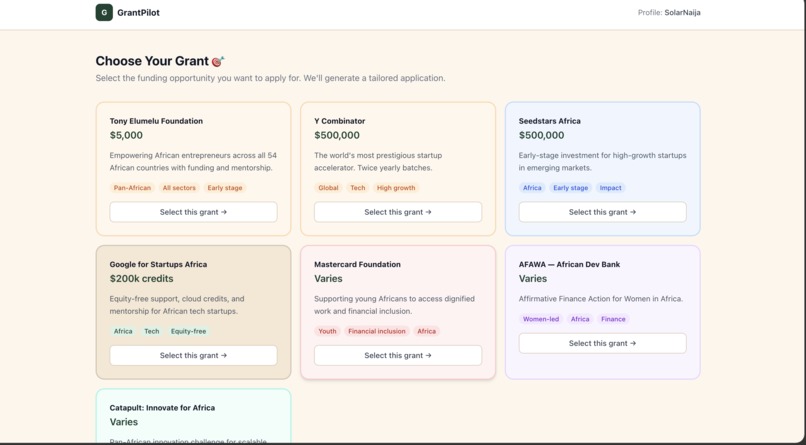
Task: Open the GrantPilot home link text
Action: pyautogui.click(x=138, y=13)
